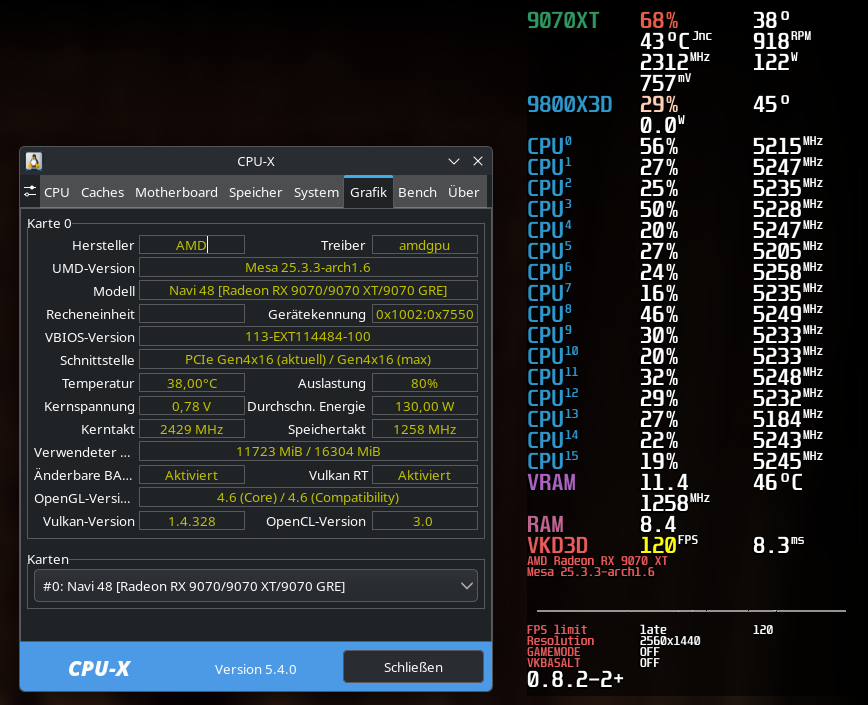Click the Hersteller field showing AMD
Screen dimensions: 868x705
[x=192, y=245]
